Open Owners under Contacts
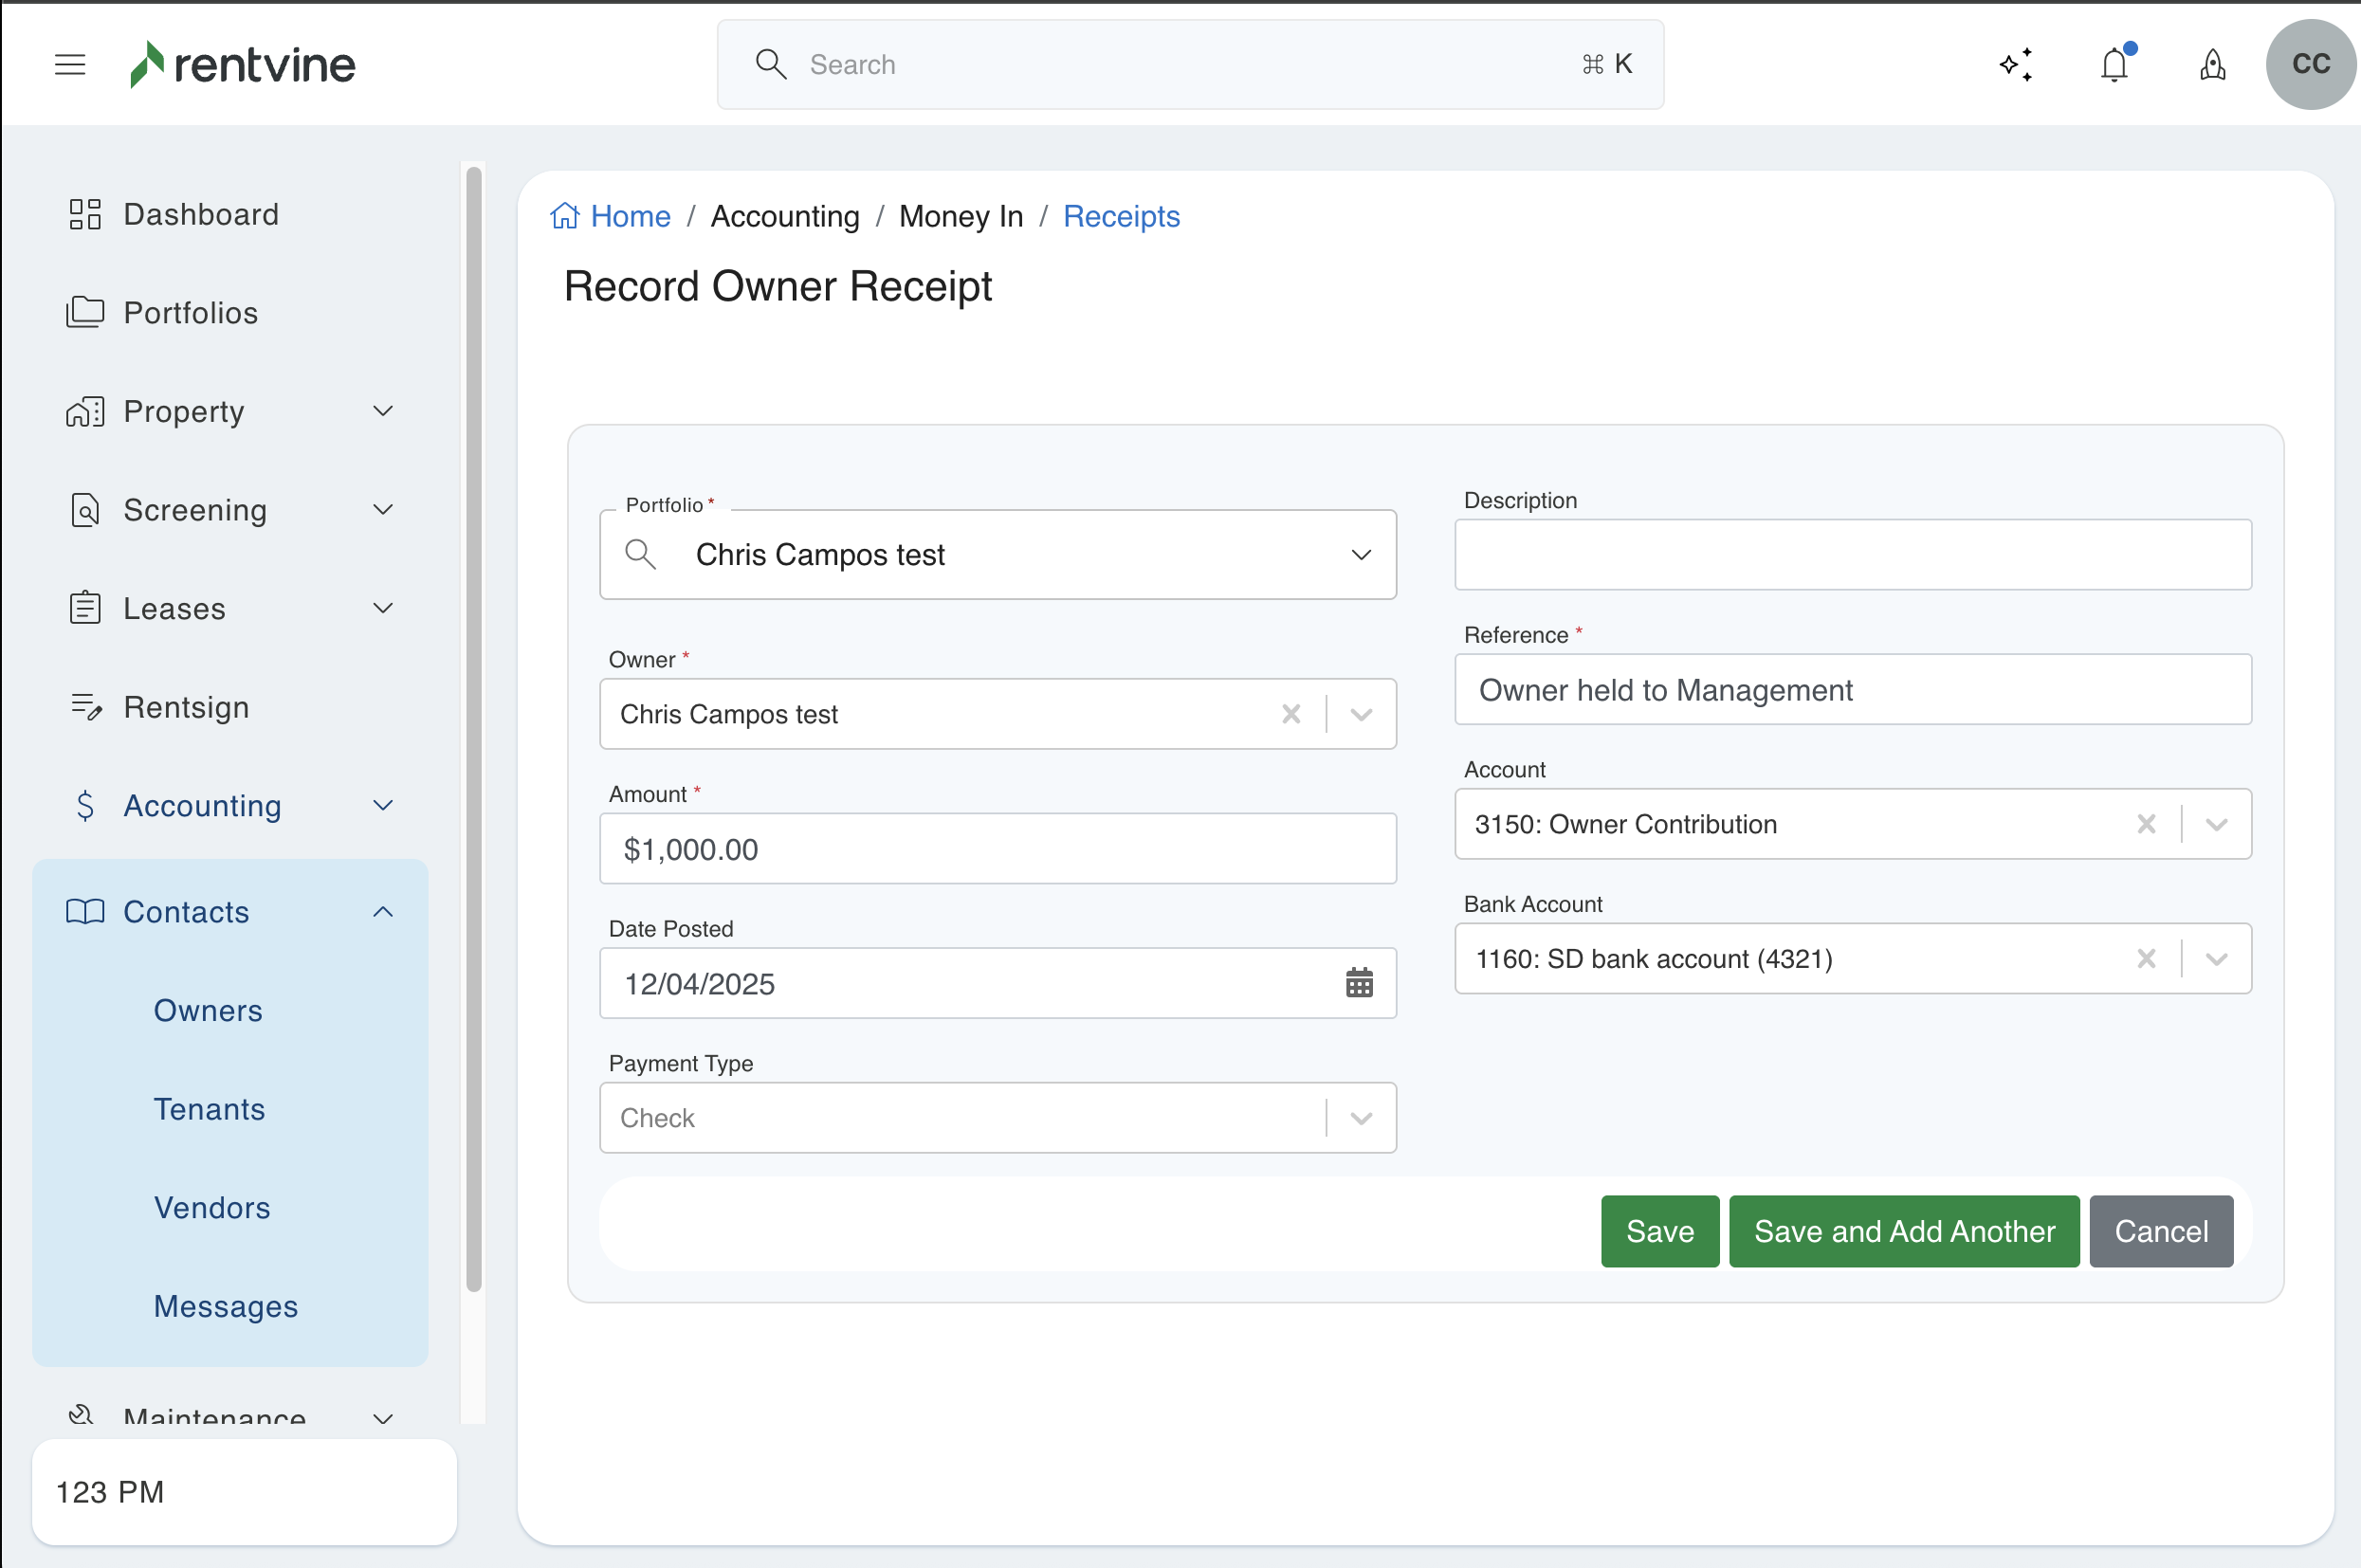Screen dimensions: 2361x1568 [x=208, y=1011]
